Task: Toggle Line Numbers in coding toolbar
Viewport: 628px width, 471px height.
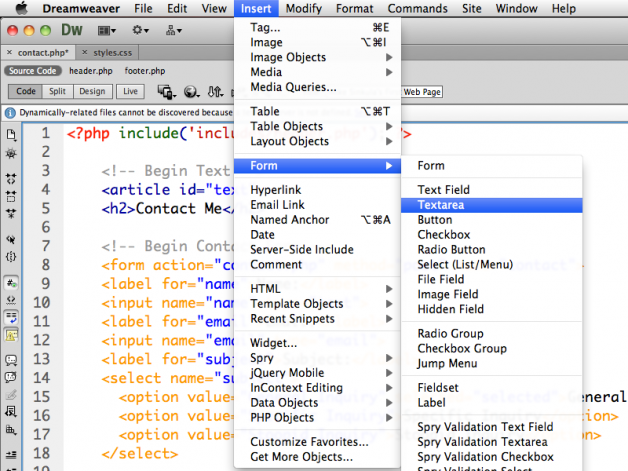Action: click(x=11, y=283)
